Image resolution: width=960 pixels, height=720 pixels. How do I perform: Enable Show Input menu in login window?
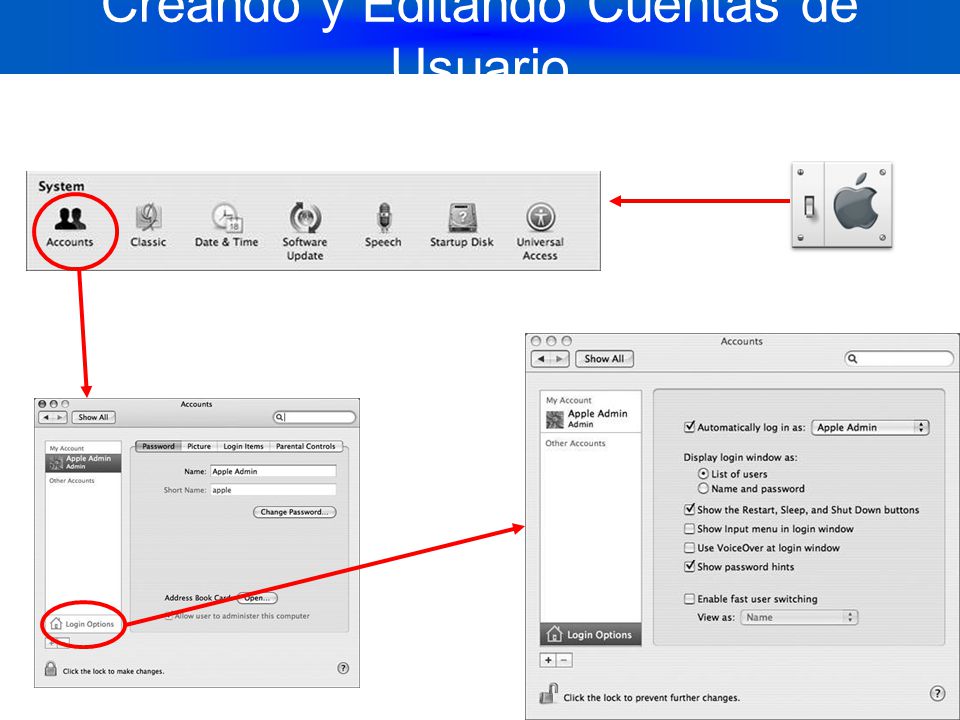click(689, 528)
